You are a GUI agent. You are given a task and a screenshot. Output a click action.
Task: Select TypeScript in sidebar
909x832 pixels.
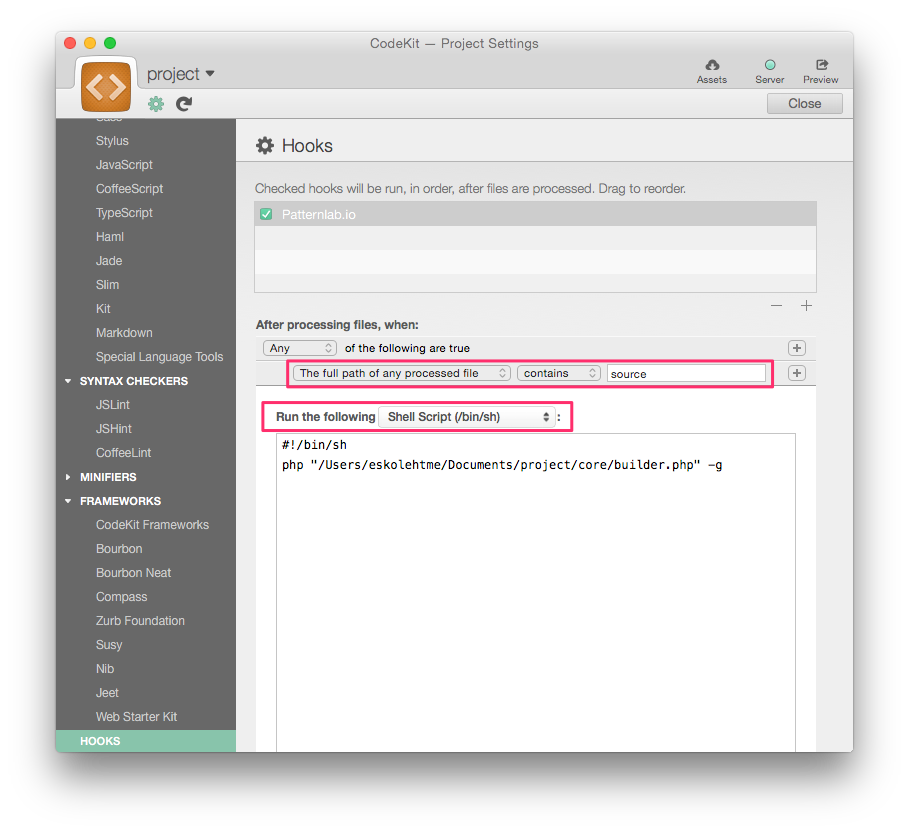[x=124, y=213]
